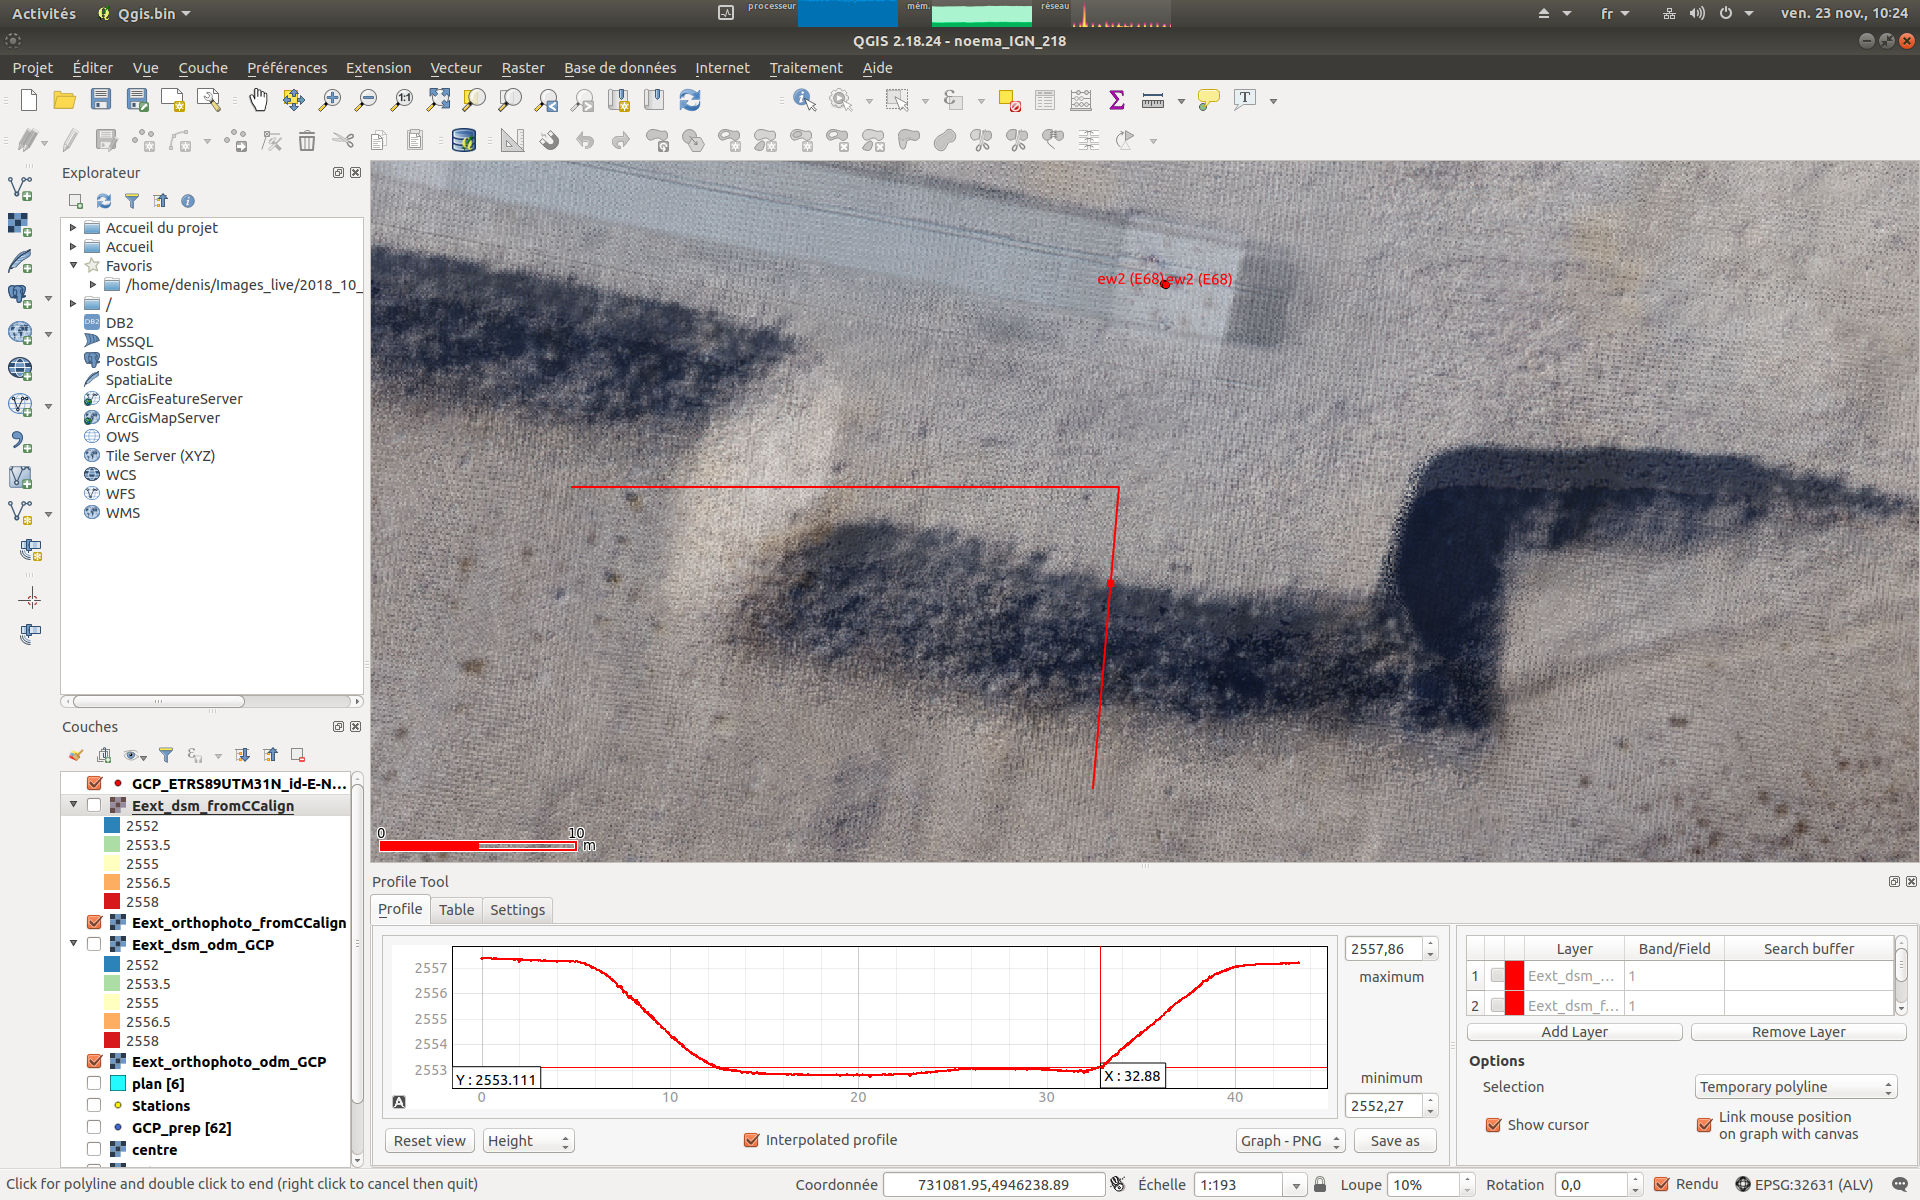This screenshot has width=1920, height=1200.
Task: Activate the Zoom In tool
Action: [x=329, y=100]
